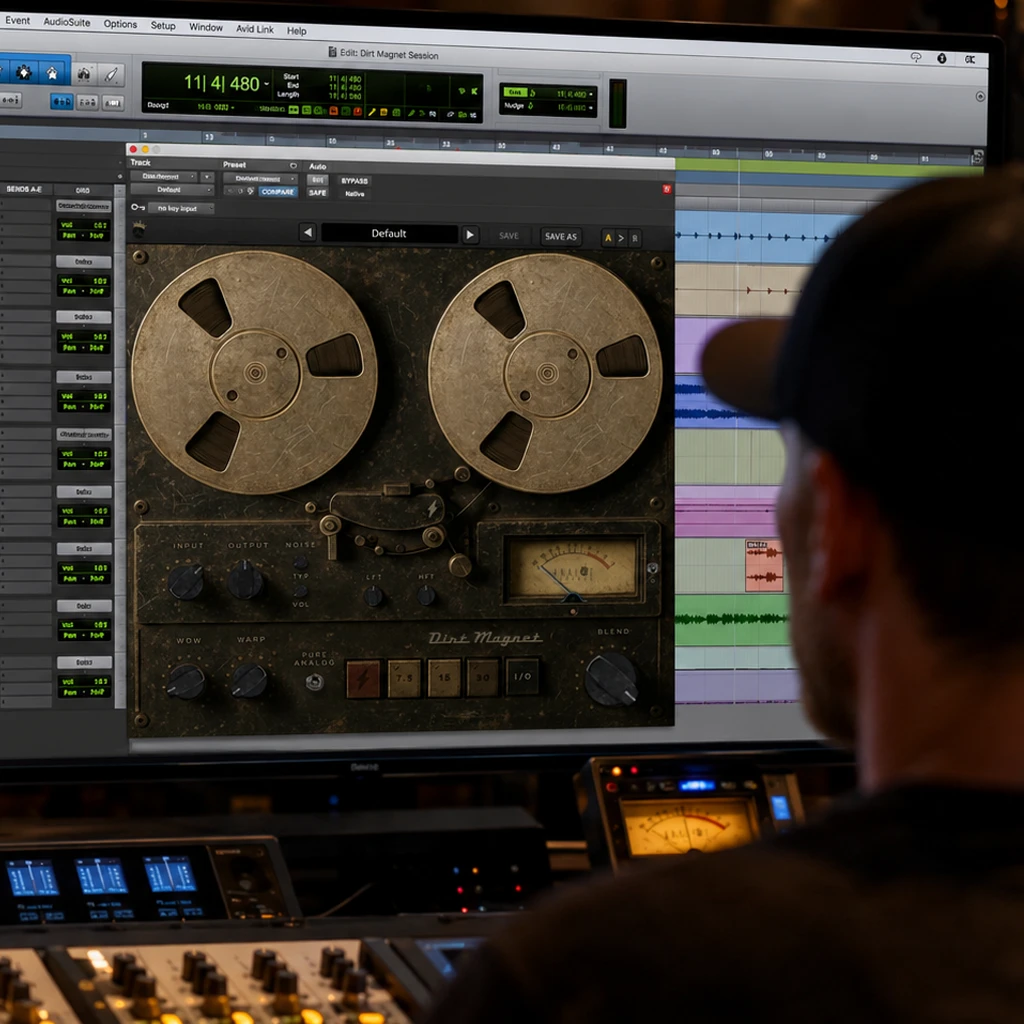
Task: Copy A to B with the arrow button
Action: 621,238
